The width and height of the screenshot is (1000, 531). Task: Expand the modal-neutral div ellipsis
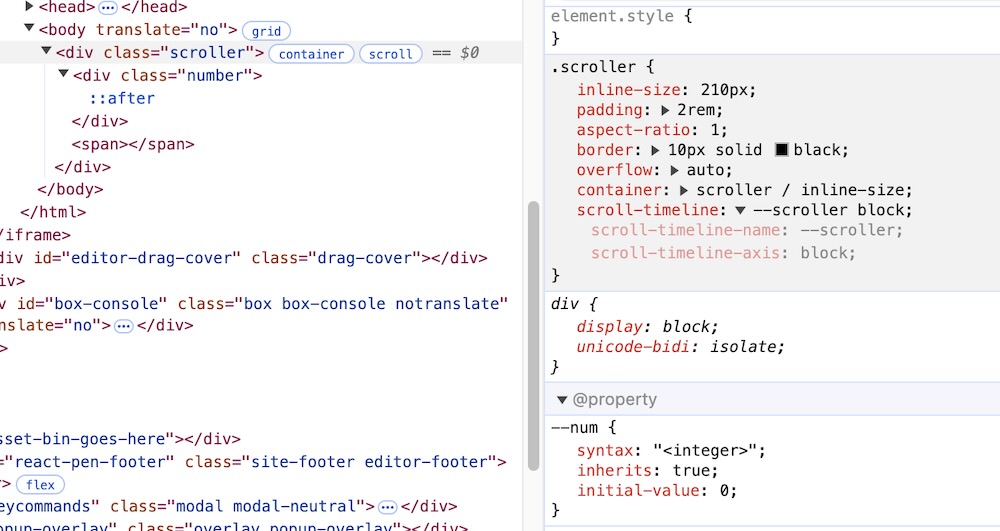(x=388, y=507)
